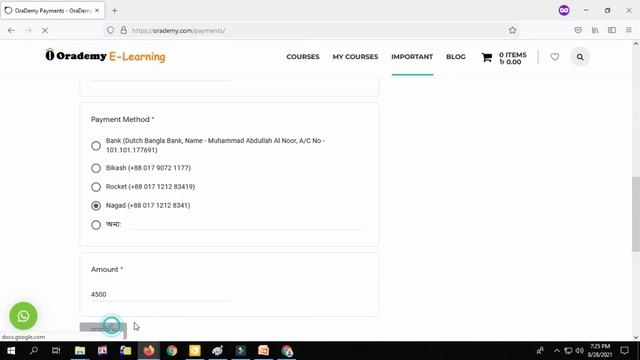
Task: Open the Save to Pocket icon
Action: (x=578, y=30)
